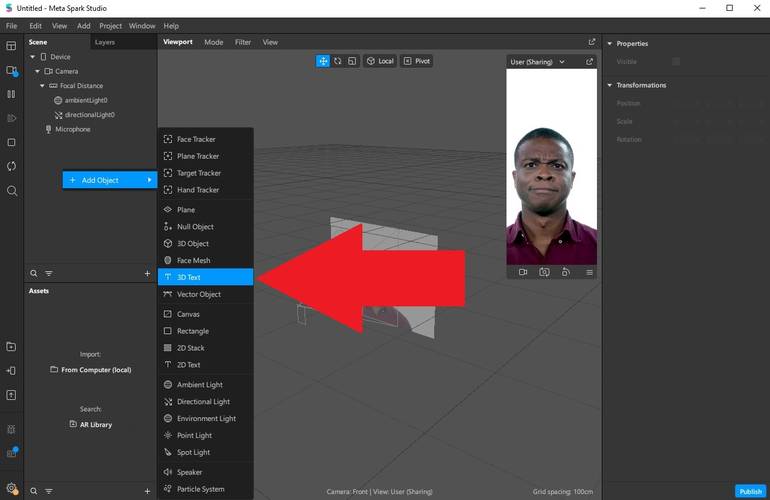Screen dimensions: 770x500
Task: Open the Window menu
Action: click(x=142, y=26)
